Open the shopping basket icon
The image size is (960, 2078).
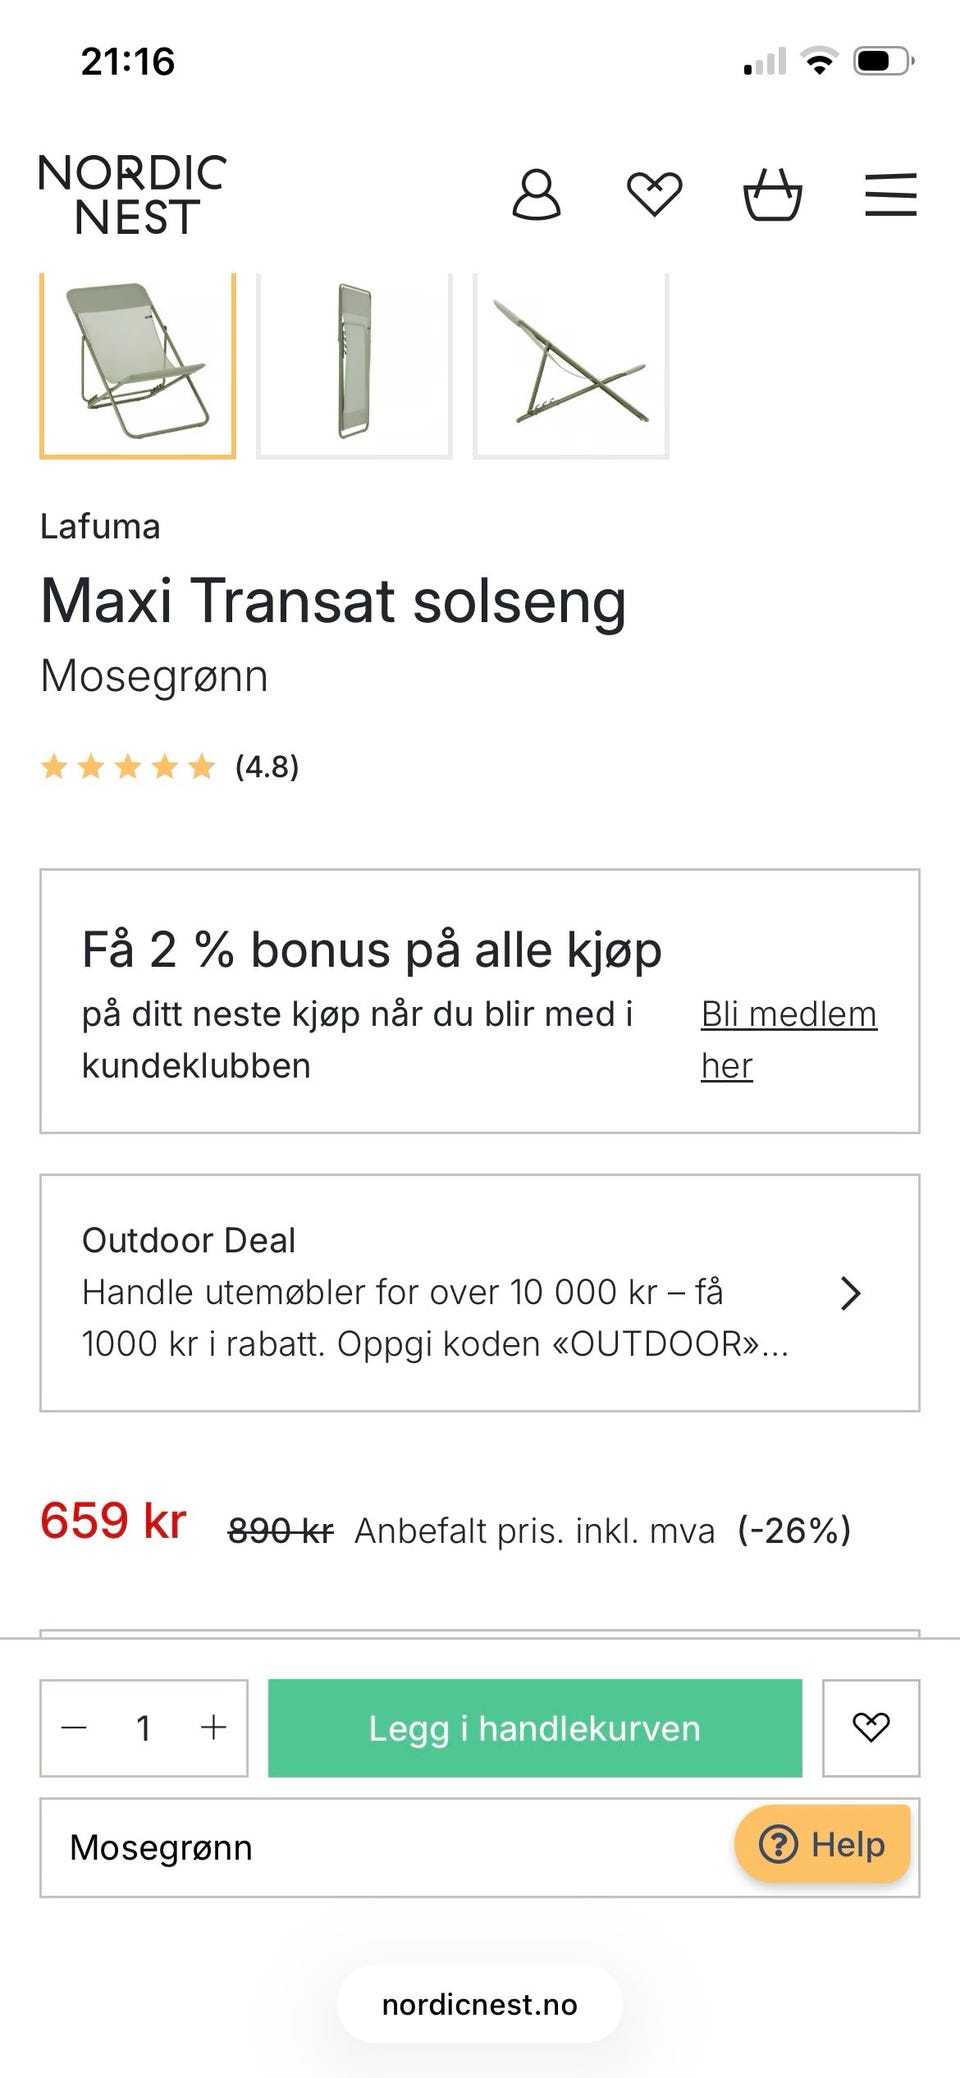pyautogui.click(x=772, y=194)
